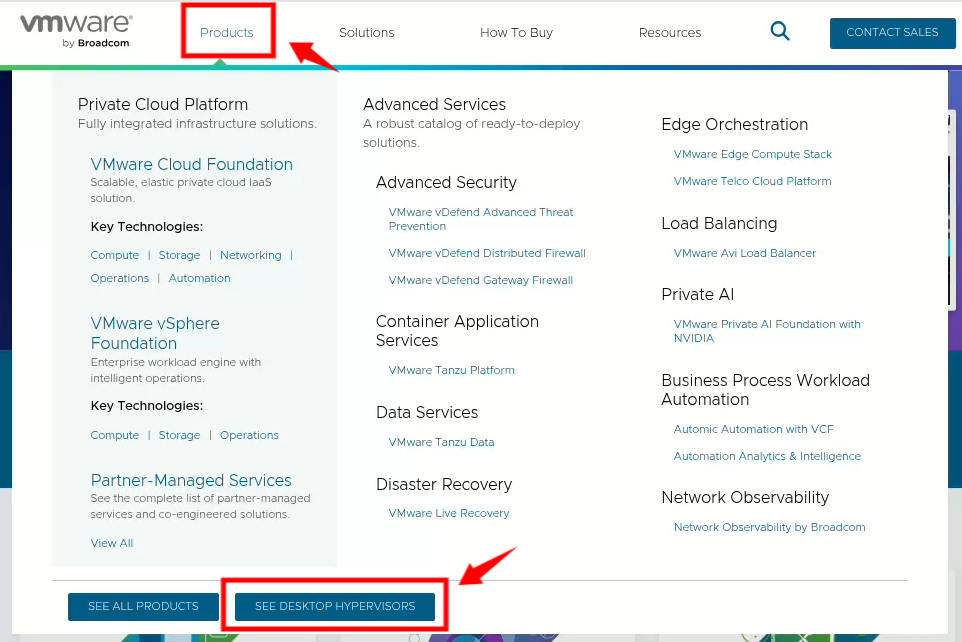Click the Network Observability heading
Image resolution: width=962 pixels, height=642 pixels.
[745, 497]
